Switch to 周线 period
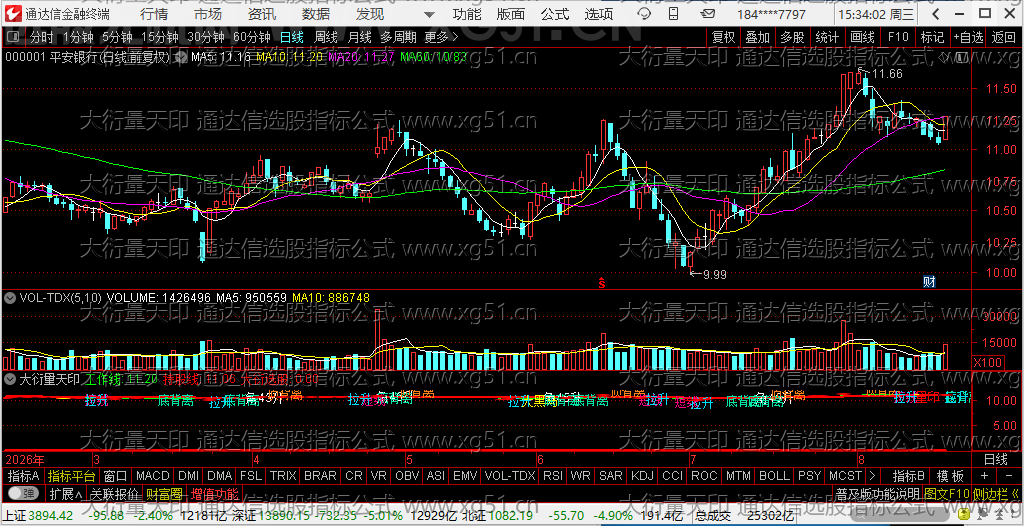The width and height of the screenshot is (1024, 526). pos(326,37)
